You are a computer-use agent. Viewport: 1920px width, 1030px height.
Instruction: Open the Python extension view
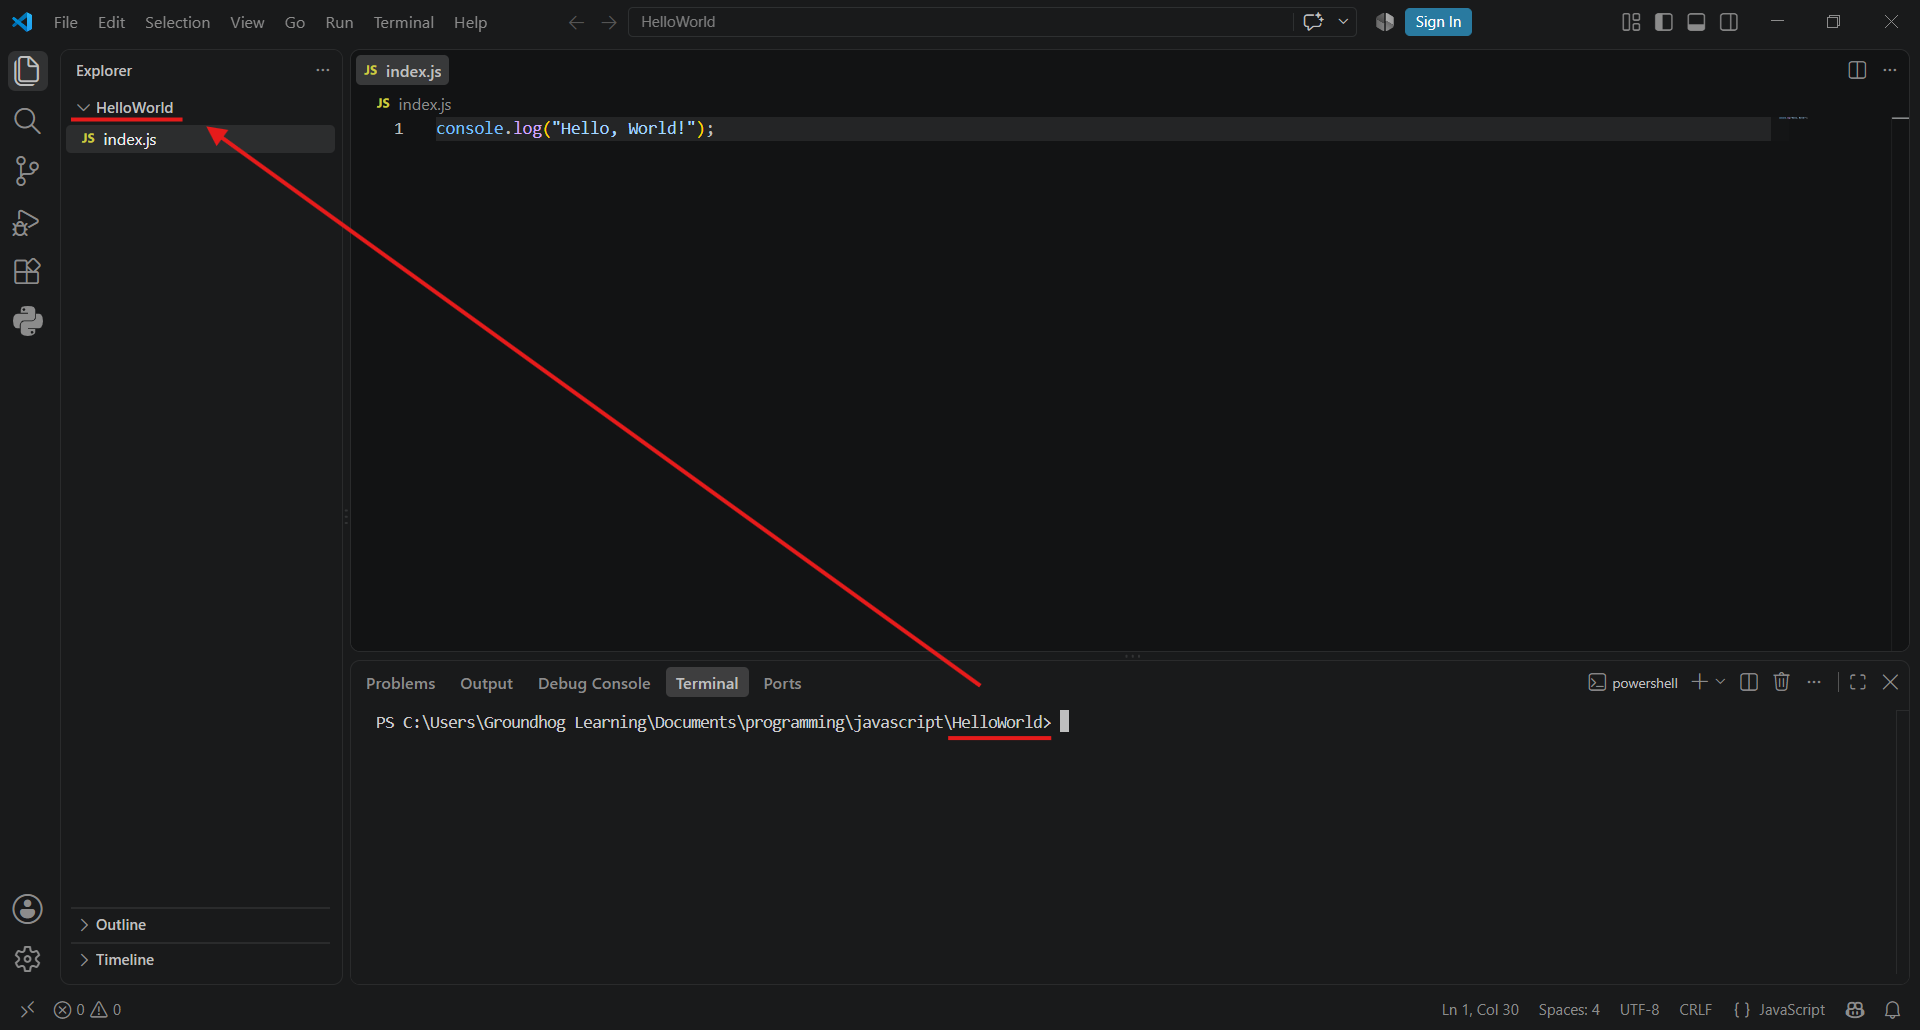click(x=27, y=321)
